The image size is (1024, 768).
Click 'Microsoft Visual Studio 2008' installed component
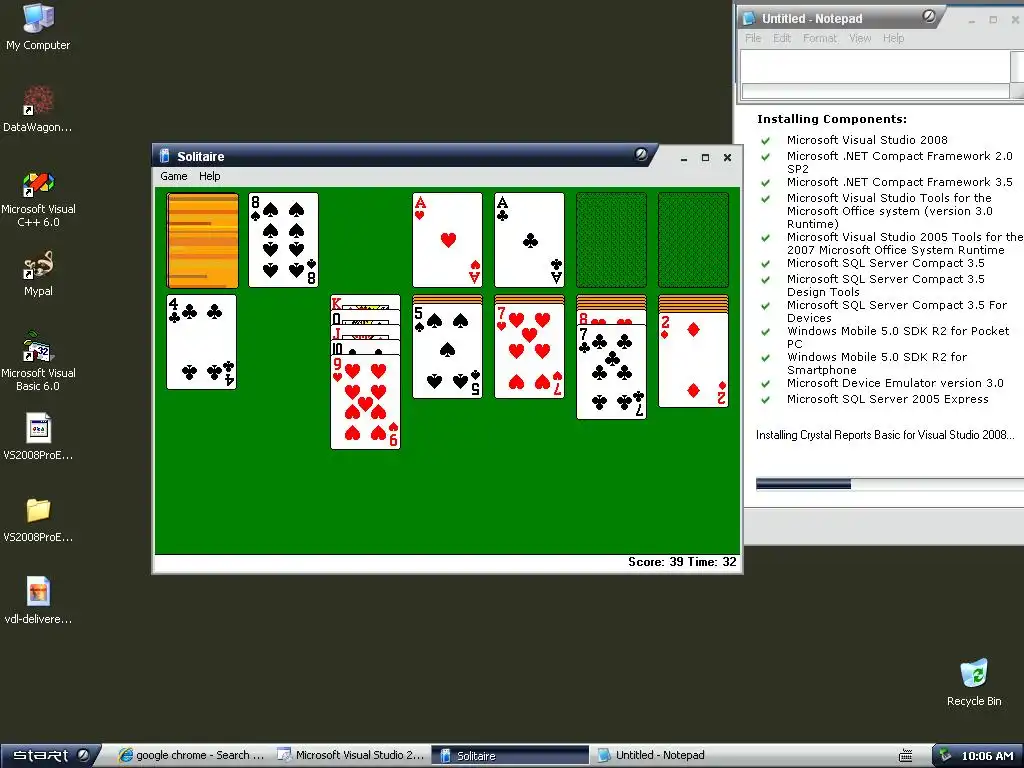pos(867,140)
